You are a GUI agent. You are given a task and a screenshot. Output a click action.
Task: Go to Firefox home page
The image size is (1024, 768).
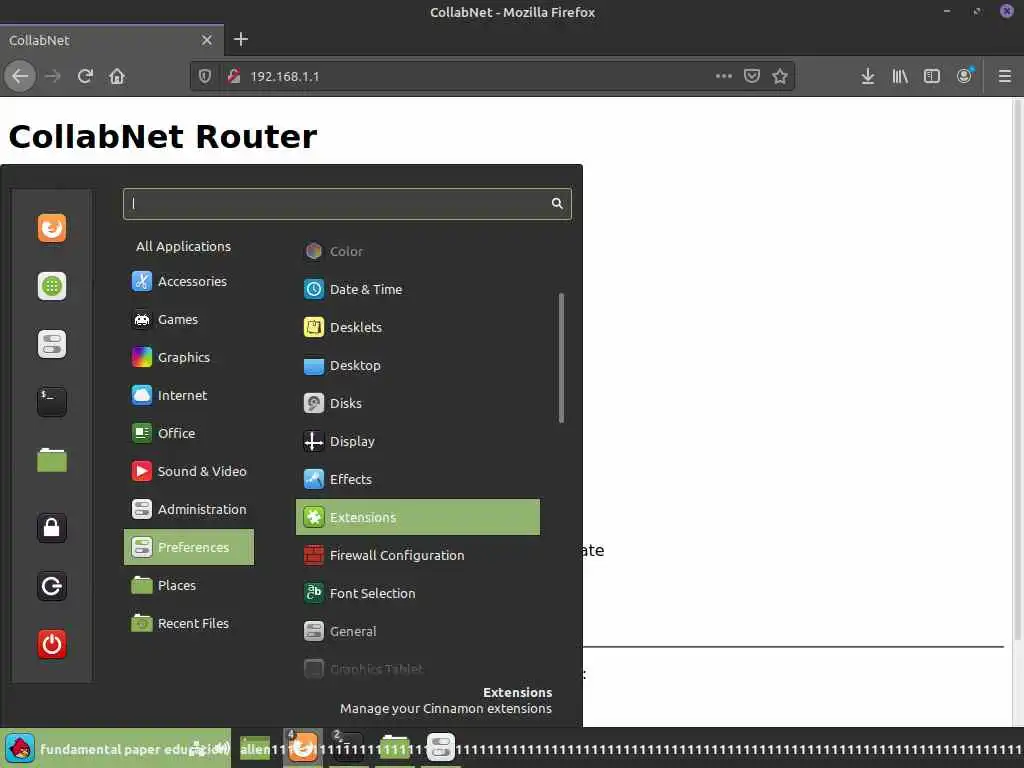coord(117,76)
